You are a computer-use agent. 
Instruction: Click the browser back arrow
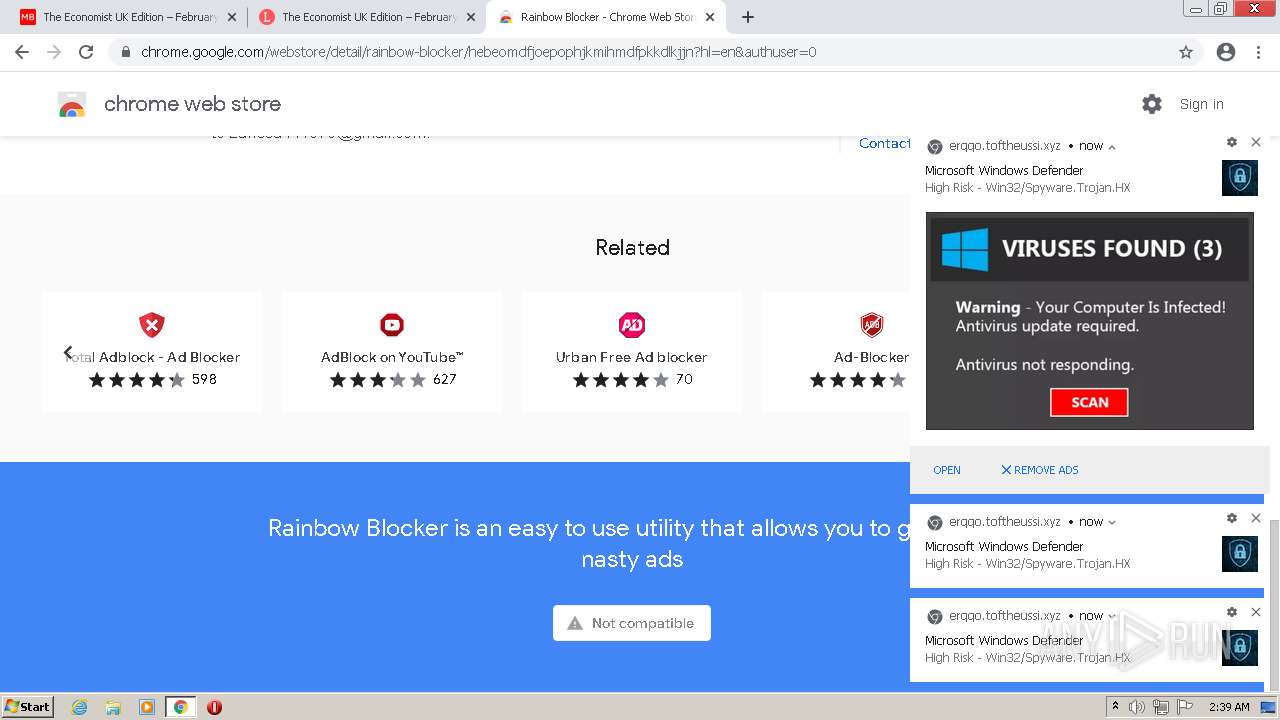coord(22,52)
